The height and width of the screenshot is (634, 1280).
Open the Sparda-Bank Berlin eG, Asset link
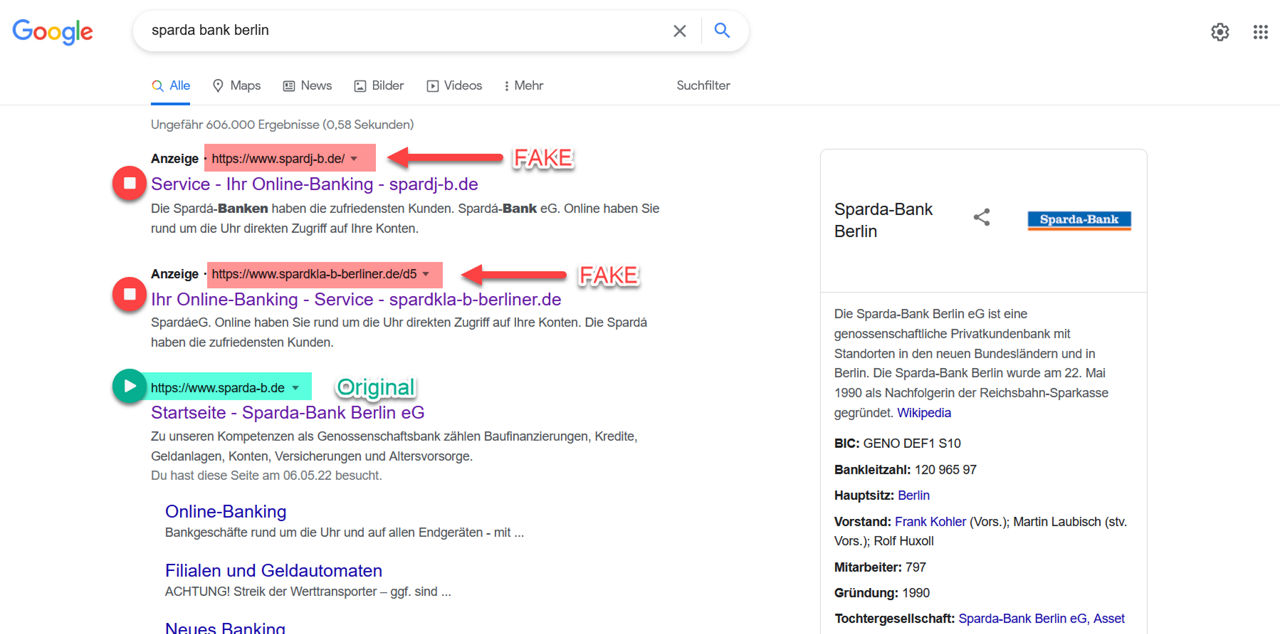(1041, 619)
